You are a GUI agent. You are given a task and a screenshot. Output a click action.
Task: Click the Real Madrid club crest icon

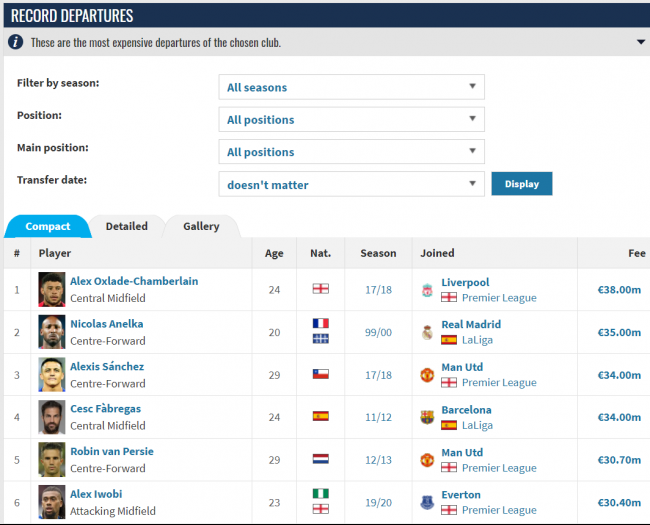pyautogui.click(x=427, y=332)
